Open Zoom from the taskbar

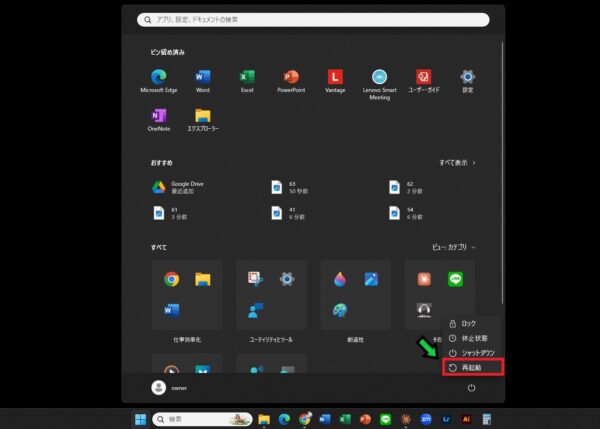pos(426,419)
